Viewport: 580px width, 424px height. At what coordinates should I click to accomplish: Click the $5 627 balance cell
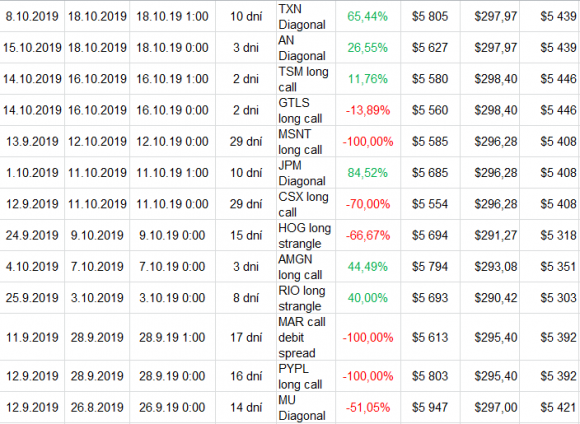pos(430,48)
